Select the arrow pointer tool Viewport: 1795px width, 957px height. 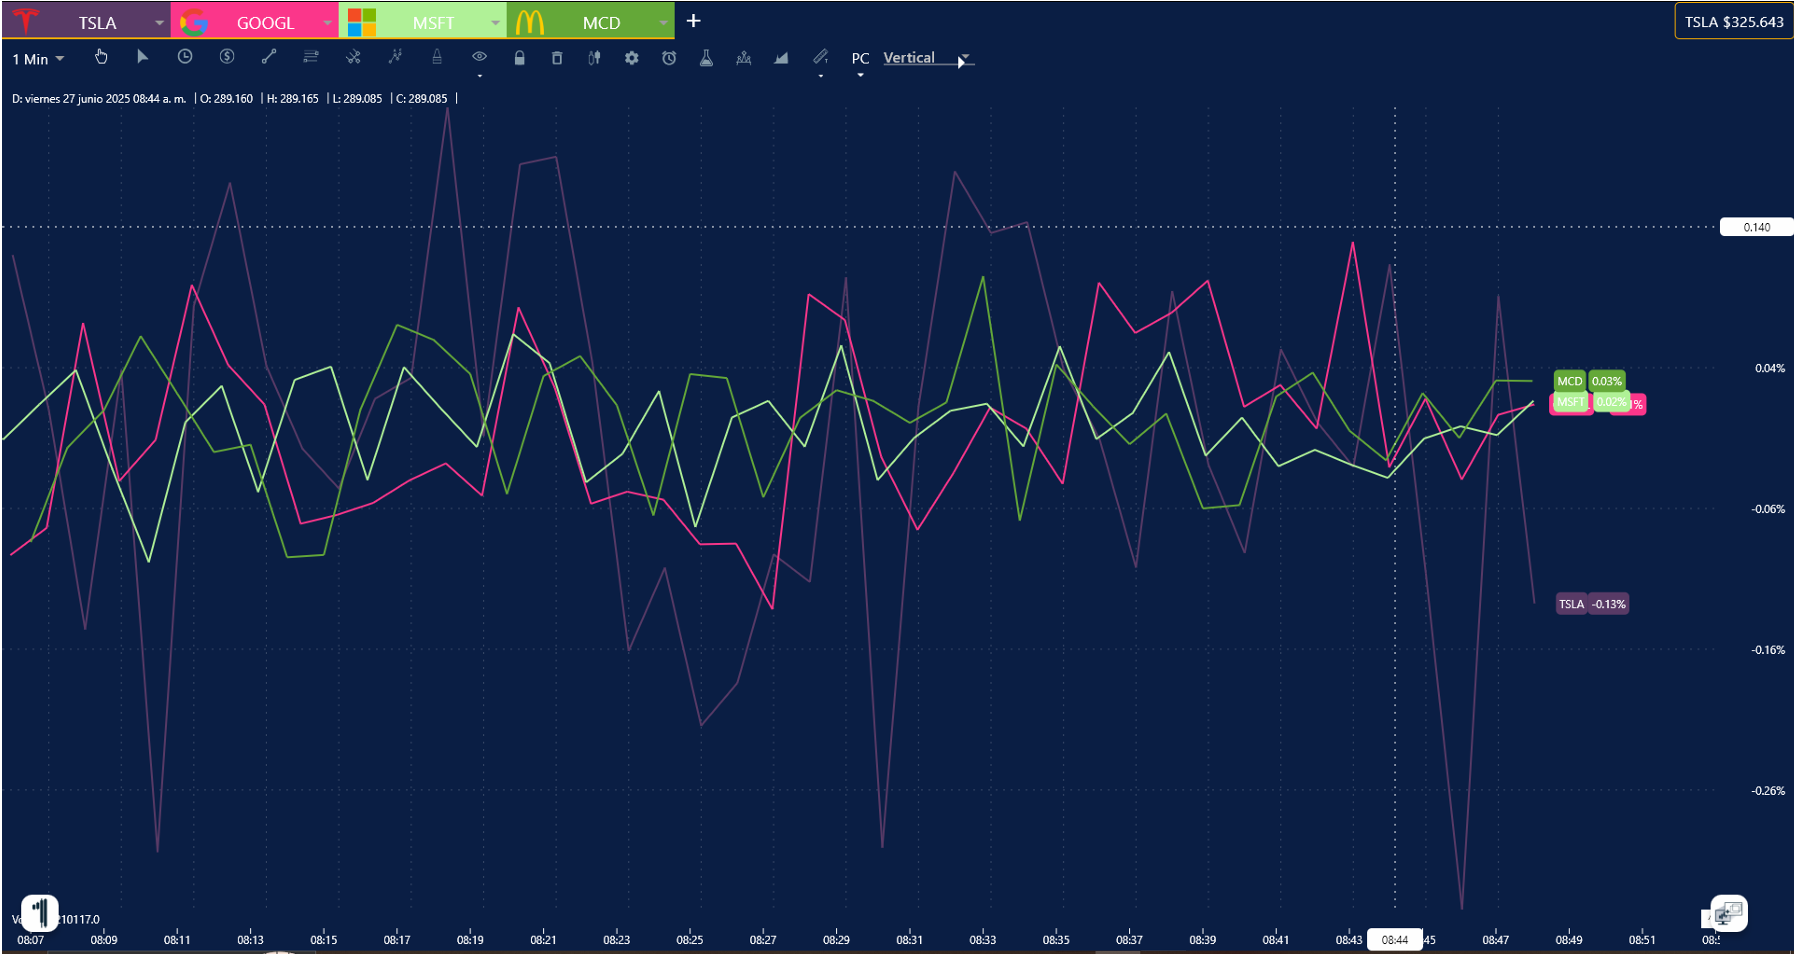point(142,57)
